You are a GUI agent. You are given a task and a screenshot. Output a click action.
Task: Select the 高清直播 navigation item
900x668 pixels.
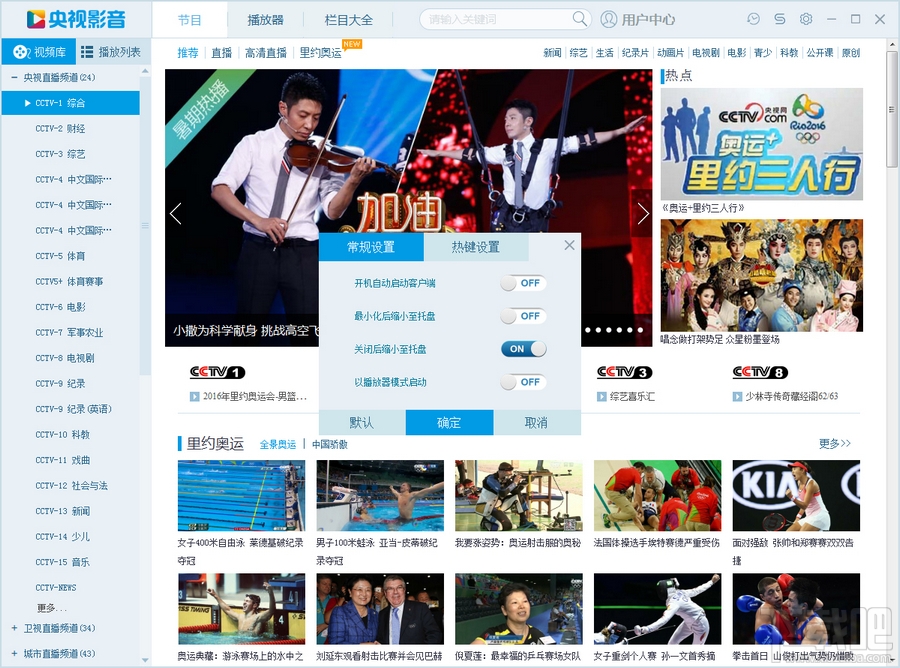[266, 53]
